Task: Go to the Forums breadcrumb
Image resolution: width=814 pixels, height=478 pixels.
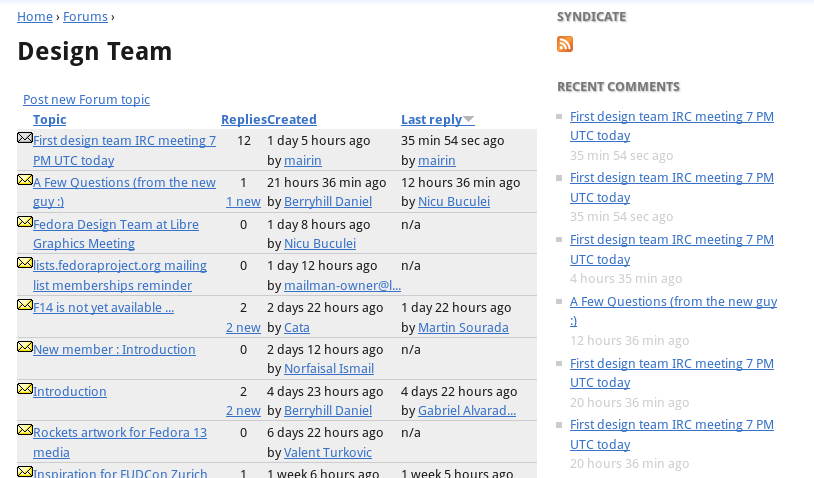Action: click(x=85, y=17)
